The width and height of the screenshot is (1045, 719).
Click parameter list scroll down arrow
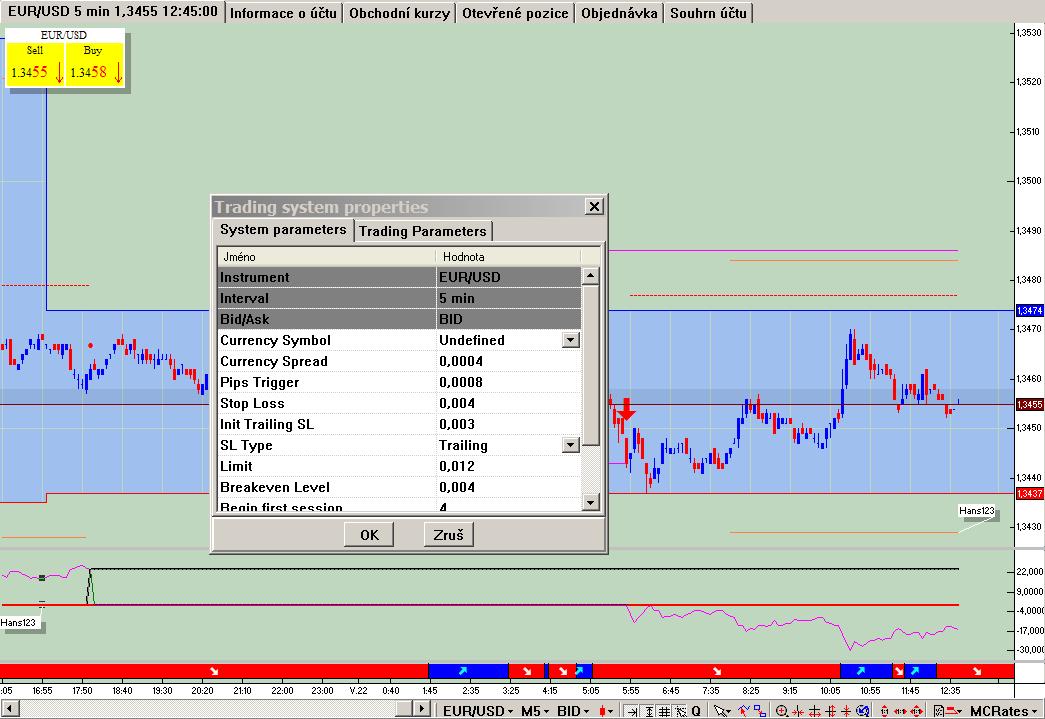590,502
